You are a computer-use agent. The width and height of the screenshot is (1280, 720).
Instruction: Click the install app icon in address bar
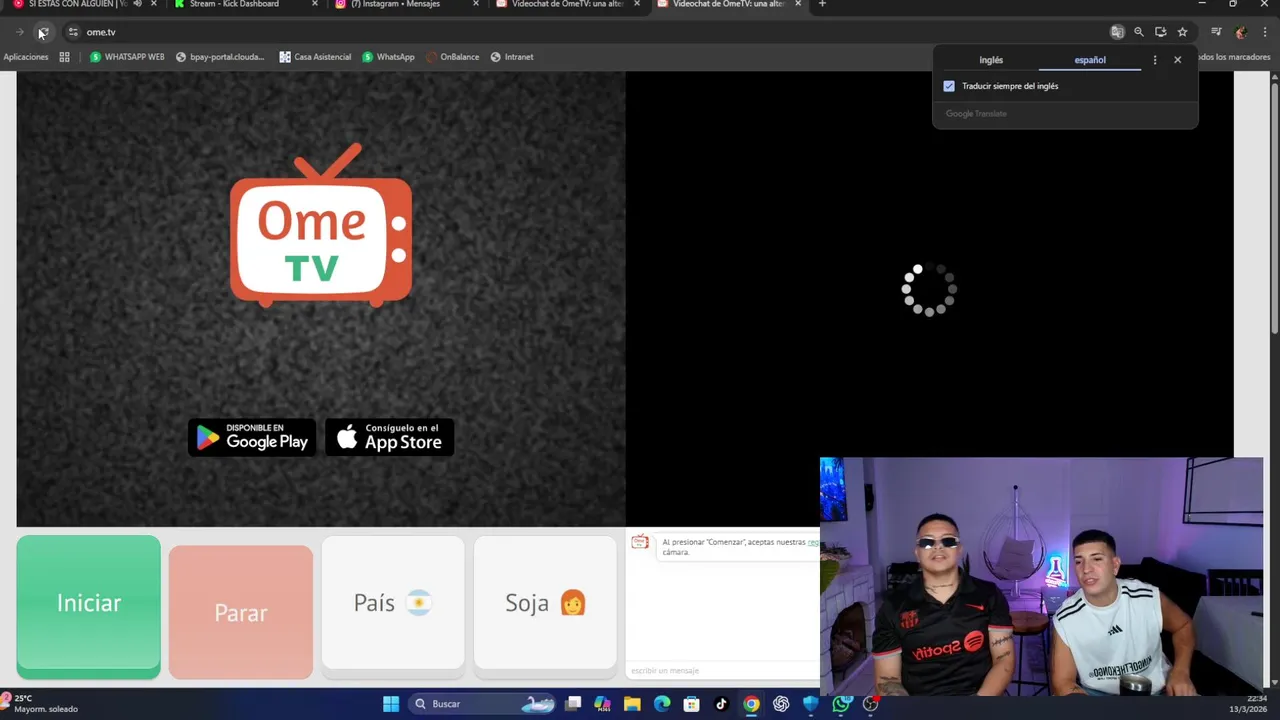pos(1160,32)
